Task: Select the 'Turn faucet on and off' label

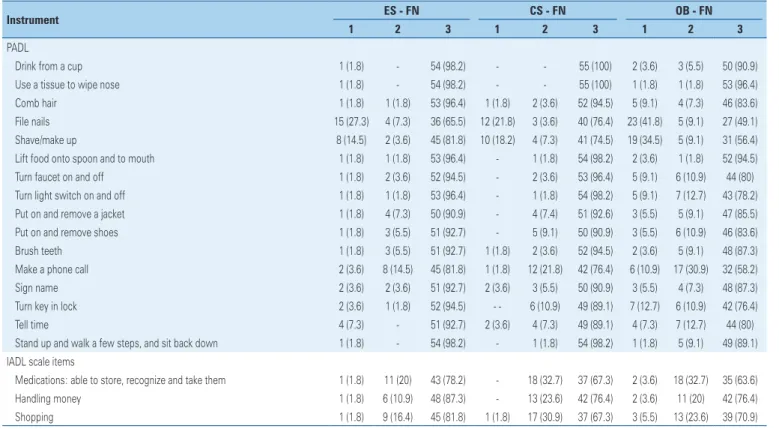Action: (x=59, y=177)
